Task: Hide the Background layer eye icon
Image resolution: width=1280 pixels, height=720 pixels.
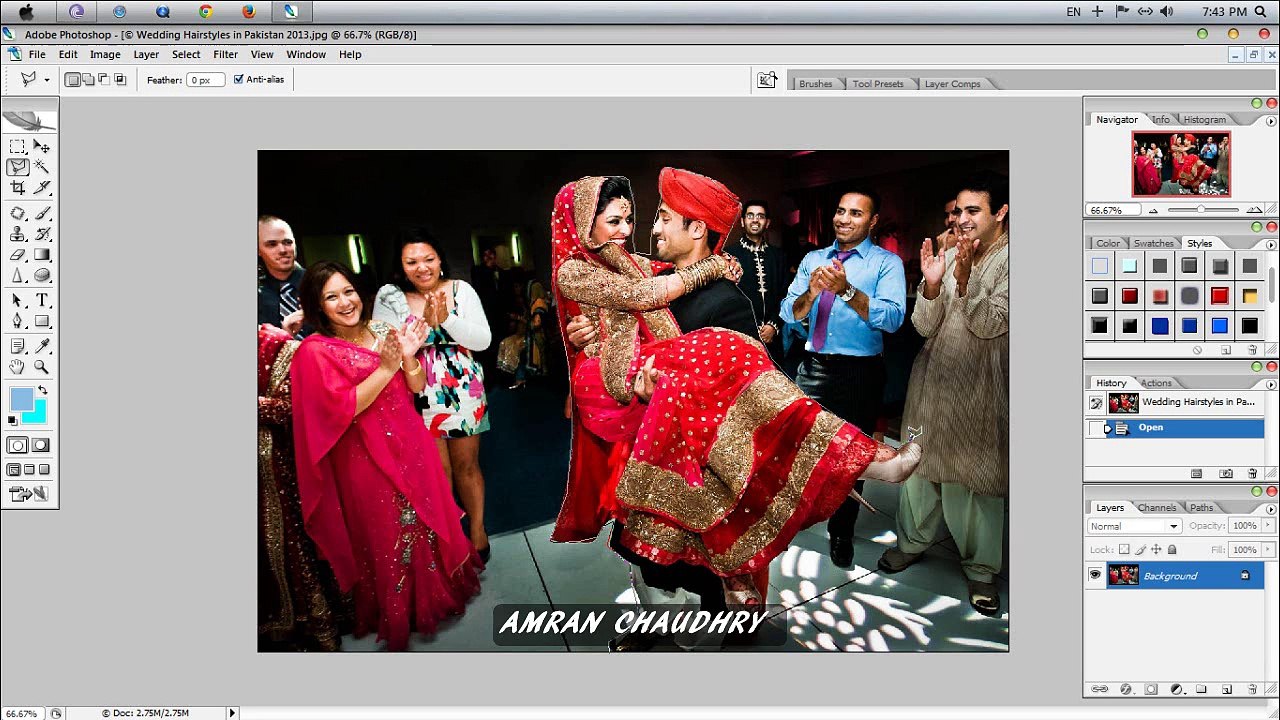Action: [x=1095, y=575]
